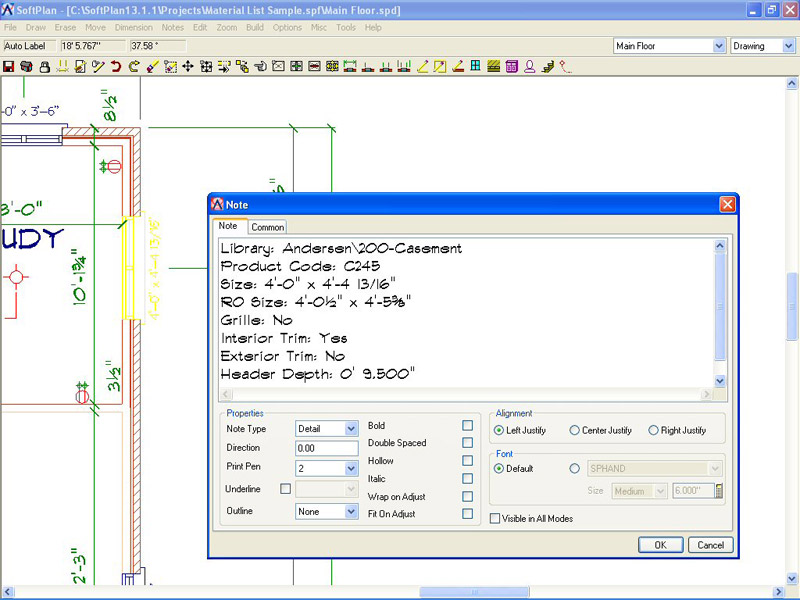Viewport: 800px width, 600px height.
Task: Open the Build menu
Action: click(x=255, y=28)
